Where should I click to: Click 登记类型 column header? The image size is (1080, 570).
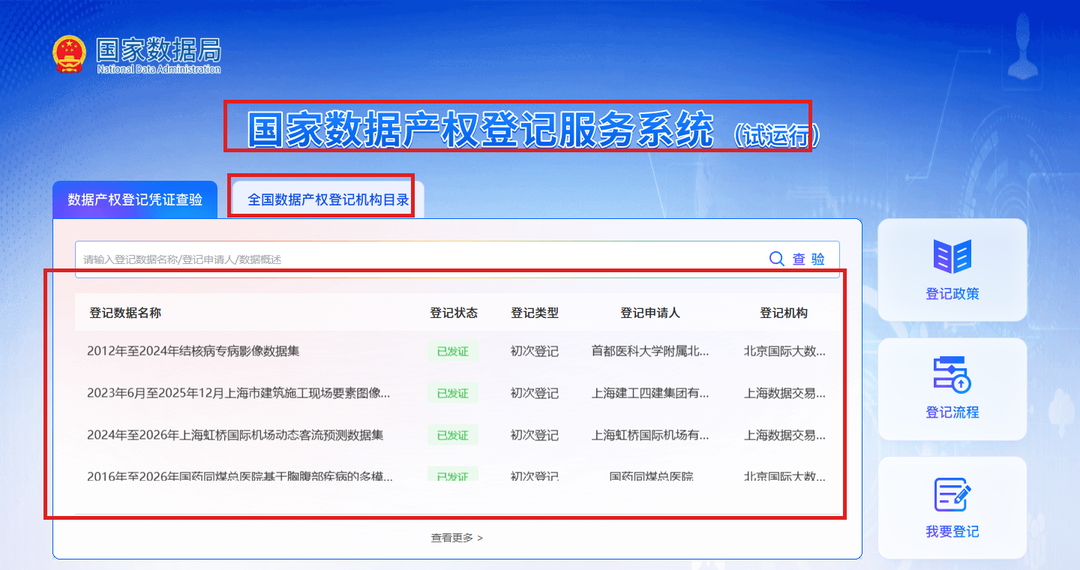(x=534, y=313)
